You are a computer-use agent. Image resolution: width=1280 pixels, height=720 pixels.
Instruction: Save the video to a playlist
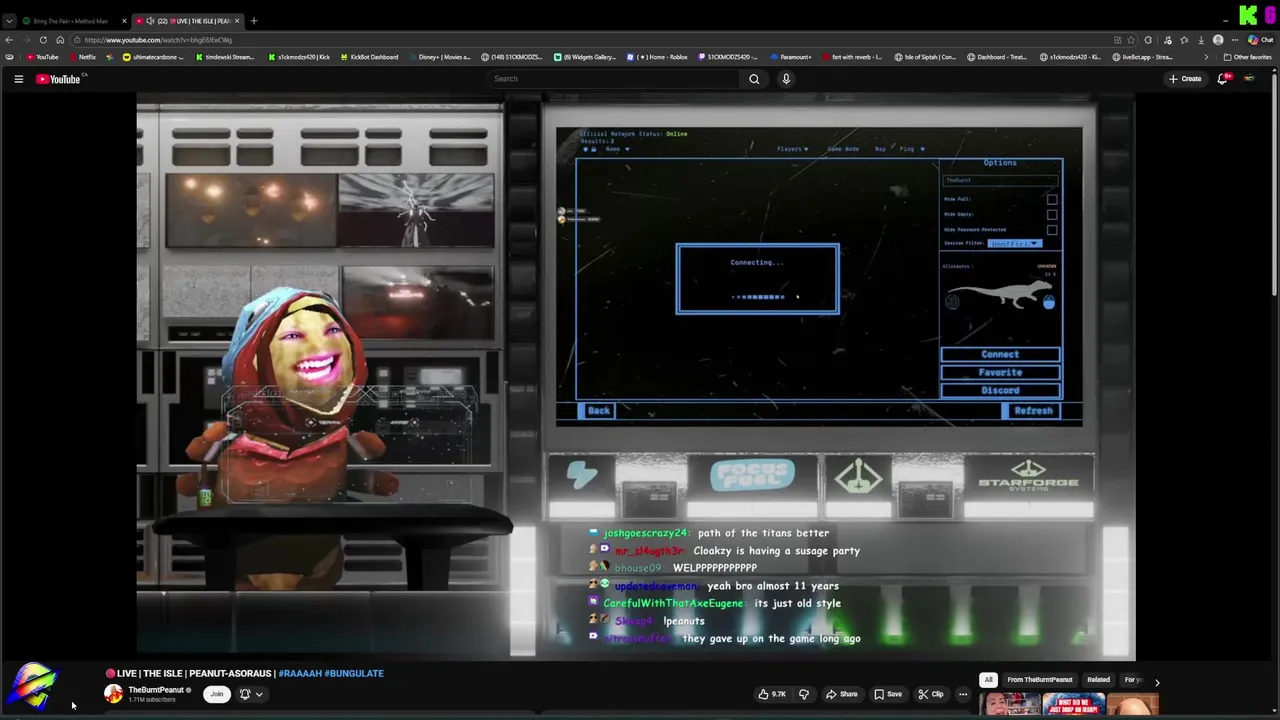pyautogui.click(x=888, y=694)
